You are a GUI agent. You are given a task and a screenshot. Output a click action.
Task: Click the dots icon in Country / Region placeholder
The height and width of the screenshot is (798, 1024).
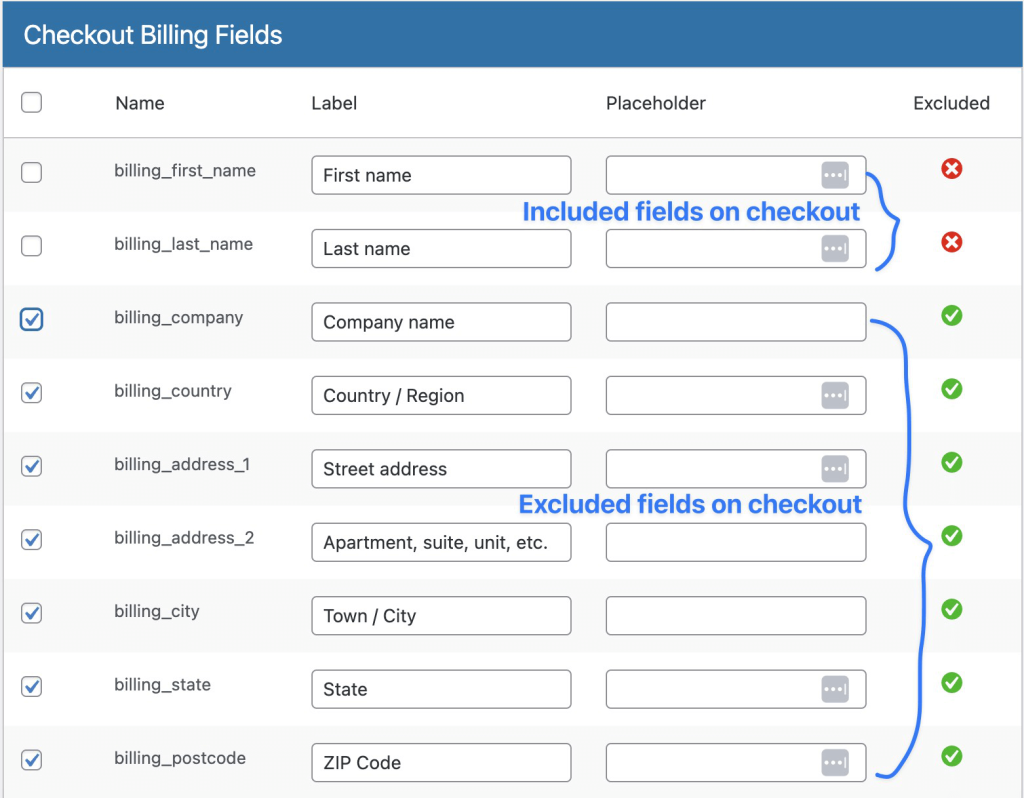pyautogui.click(x=835, y=395)
